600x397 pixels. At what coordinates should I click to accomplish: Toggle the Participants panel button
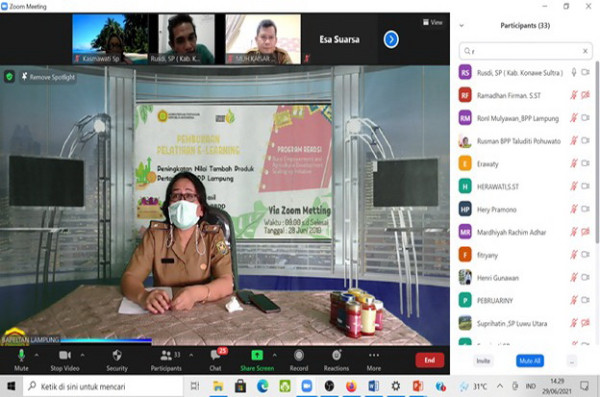pos(166,360)
